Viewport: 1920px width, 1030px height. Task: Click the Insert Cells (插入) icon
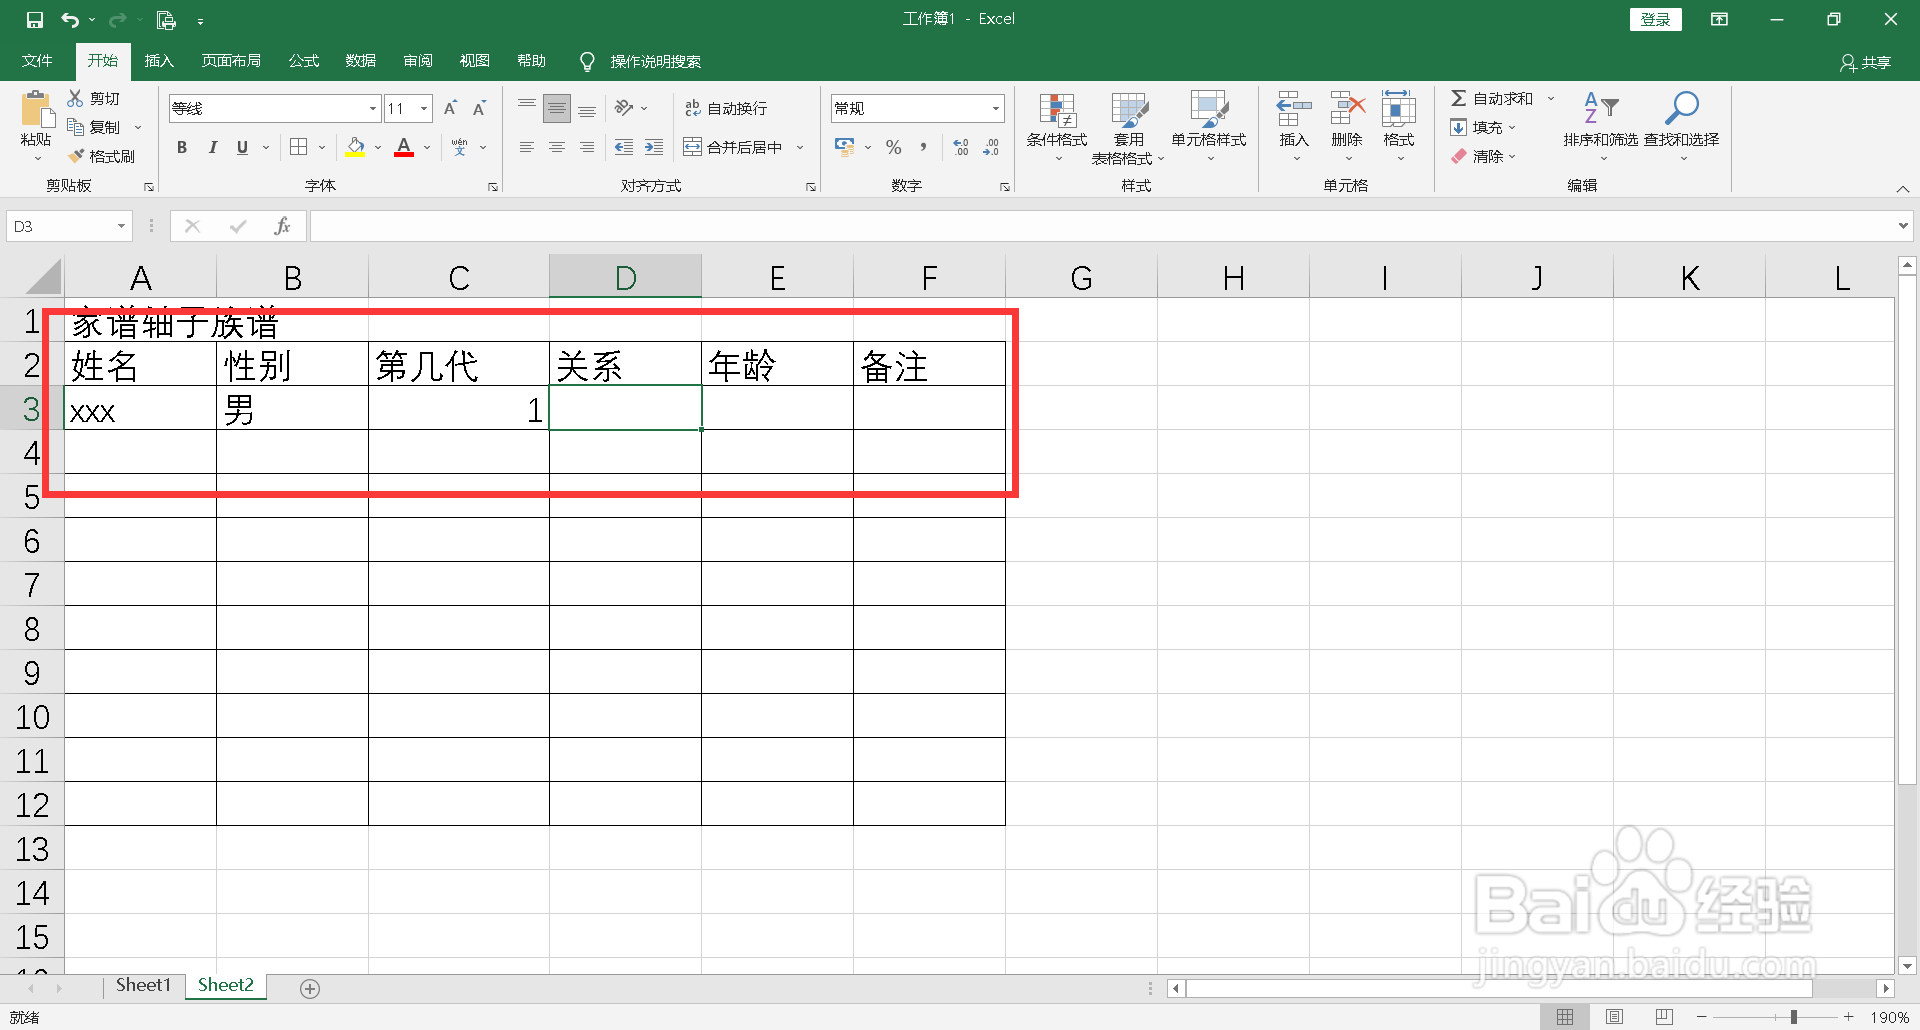tap(1293, 120)
